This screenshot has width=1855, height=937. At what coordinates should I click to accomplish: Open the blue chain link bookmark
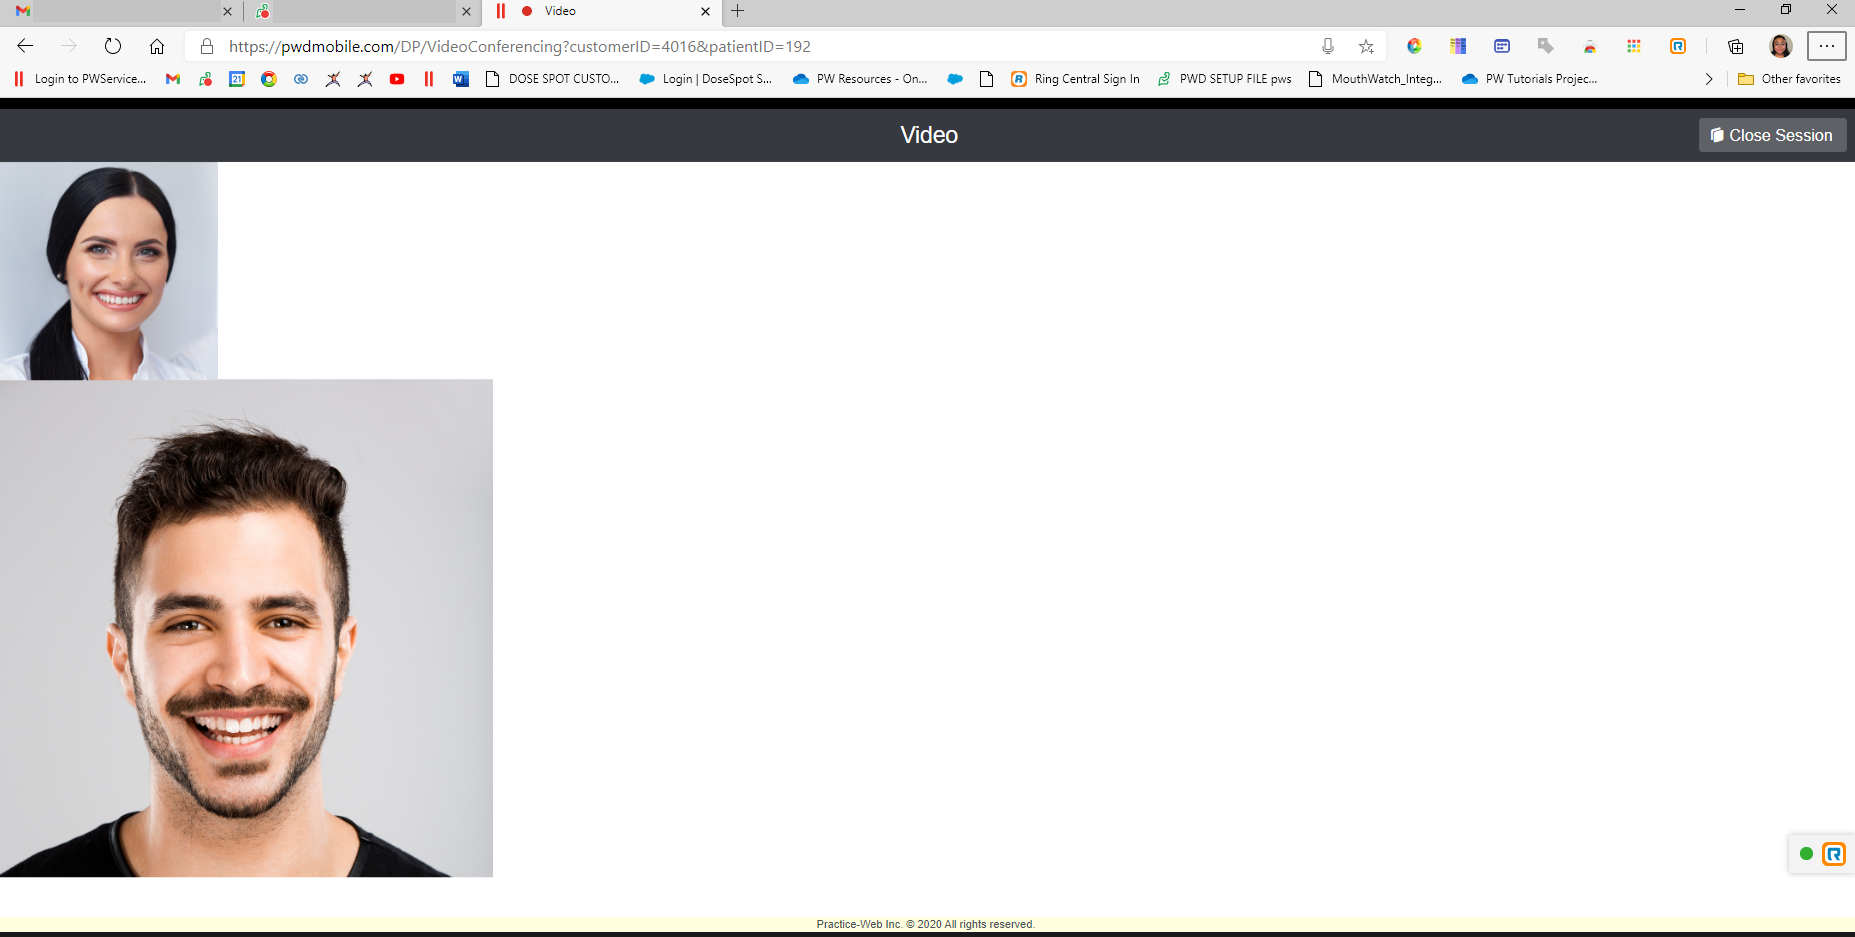(x=301, y=79)
